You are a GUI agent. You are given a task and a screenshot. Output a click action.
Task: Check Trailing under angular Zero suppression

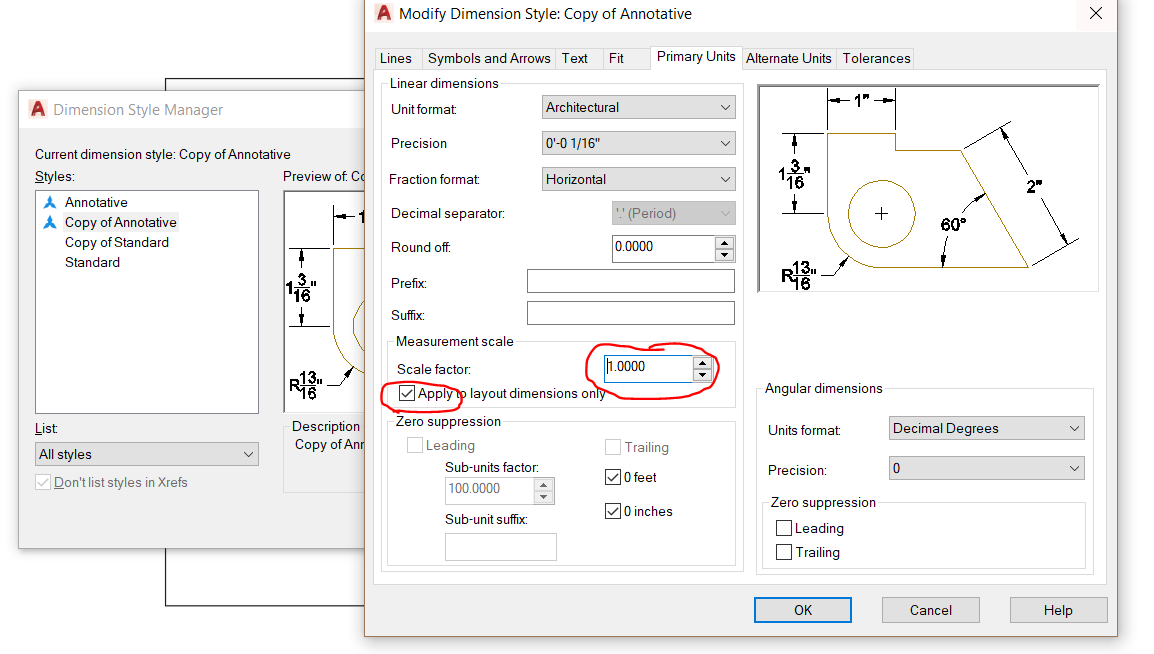[x=784, y=552]
